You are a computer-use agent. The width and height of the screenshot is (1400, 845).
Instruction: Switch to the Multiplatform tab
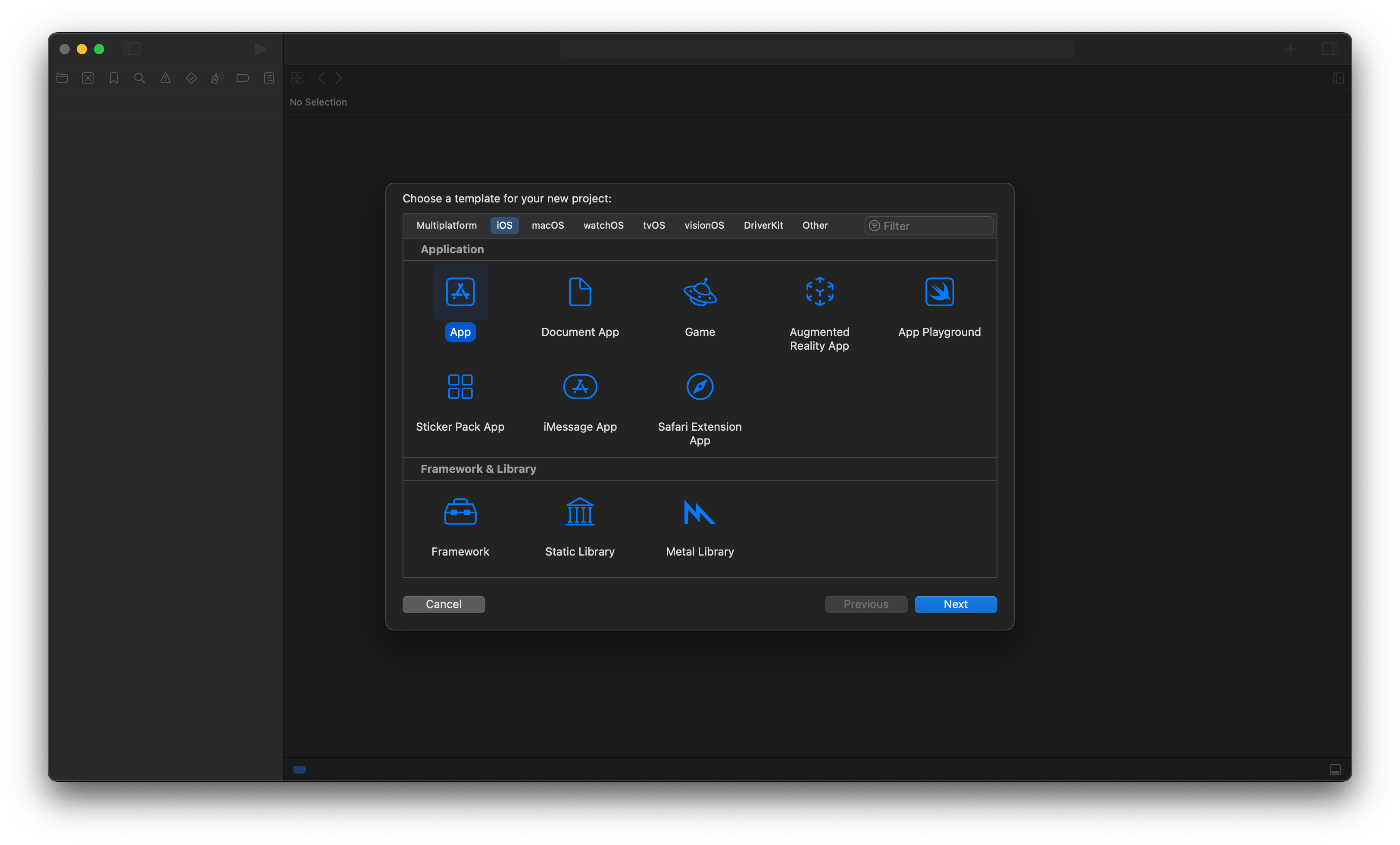(x=447, y=226)
